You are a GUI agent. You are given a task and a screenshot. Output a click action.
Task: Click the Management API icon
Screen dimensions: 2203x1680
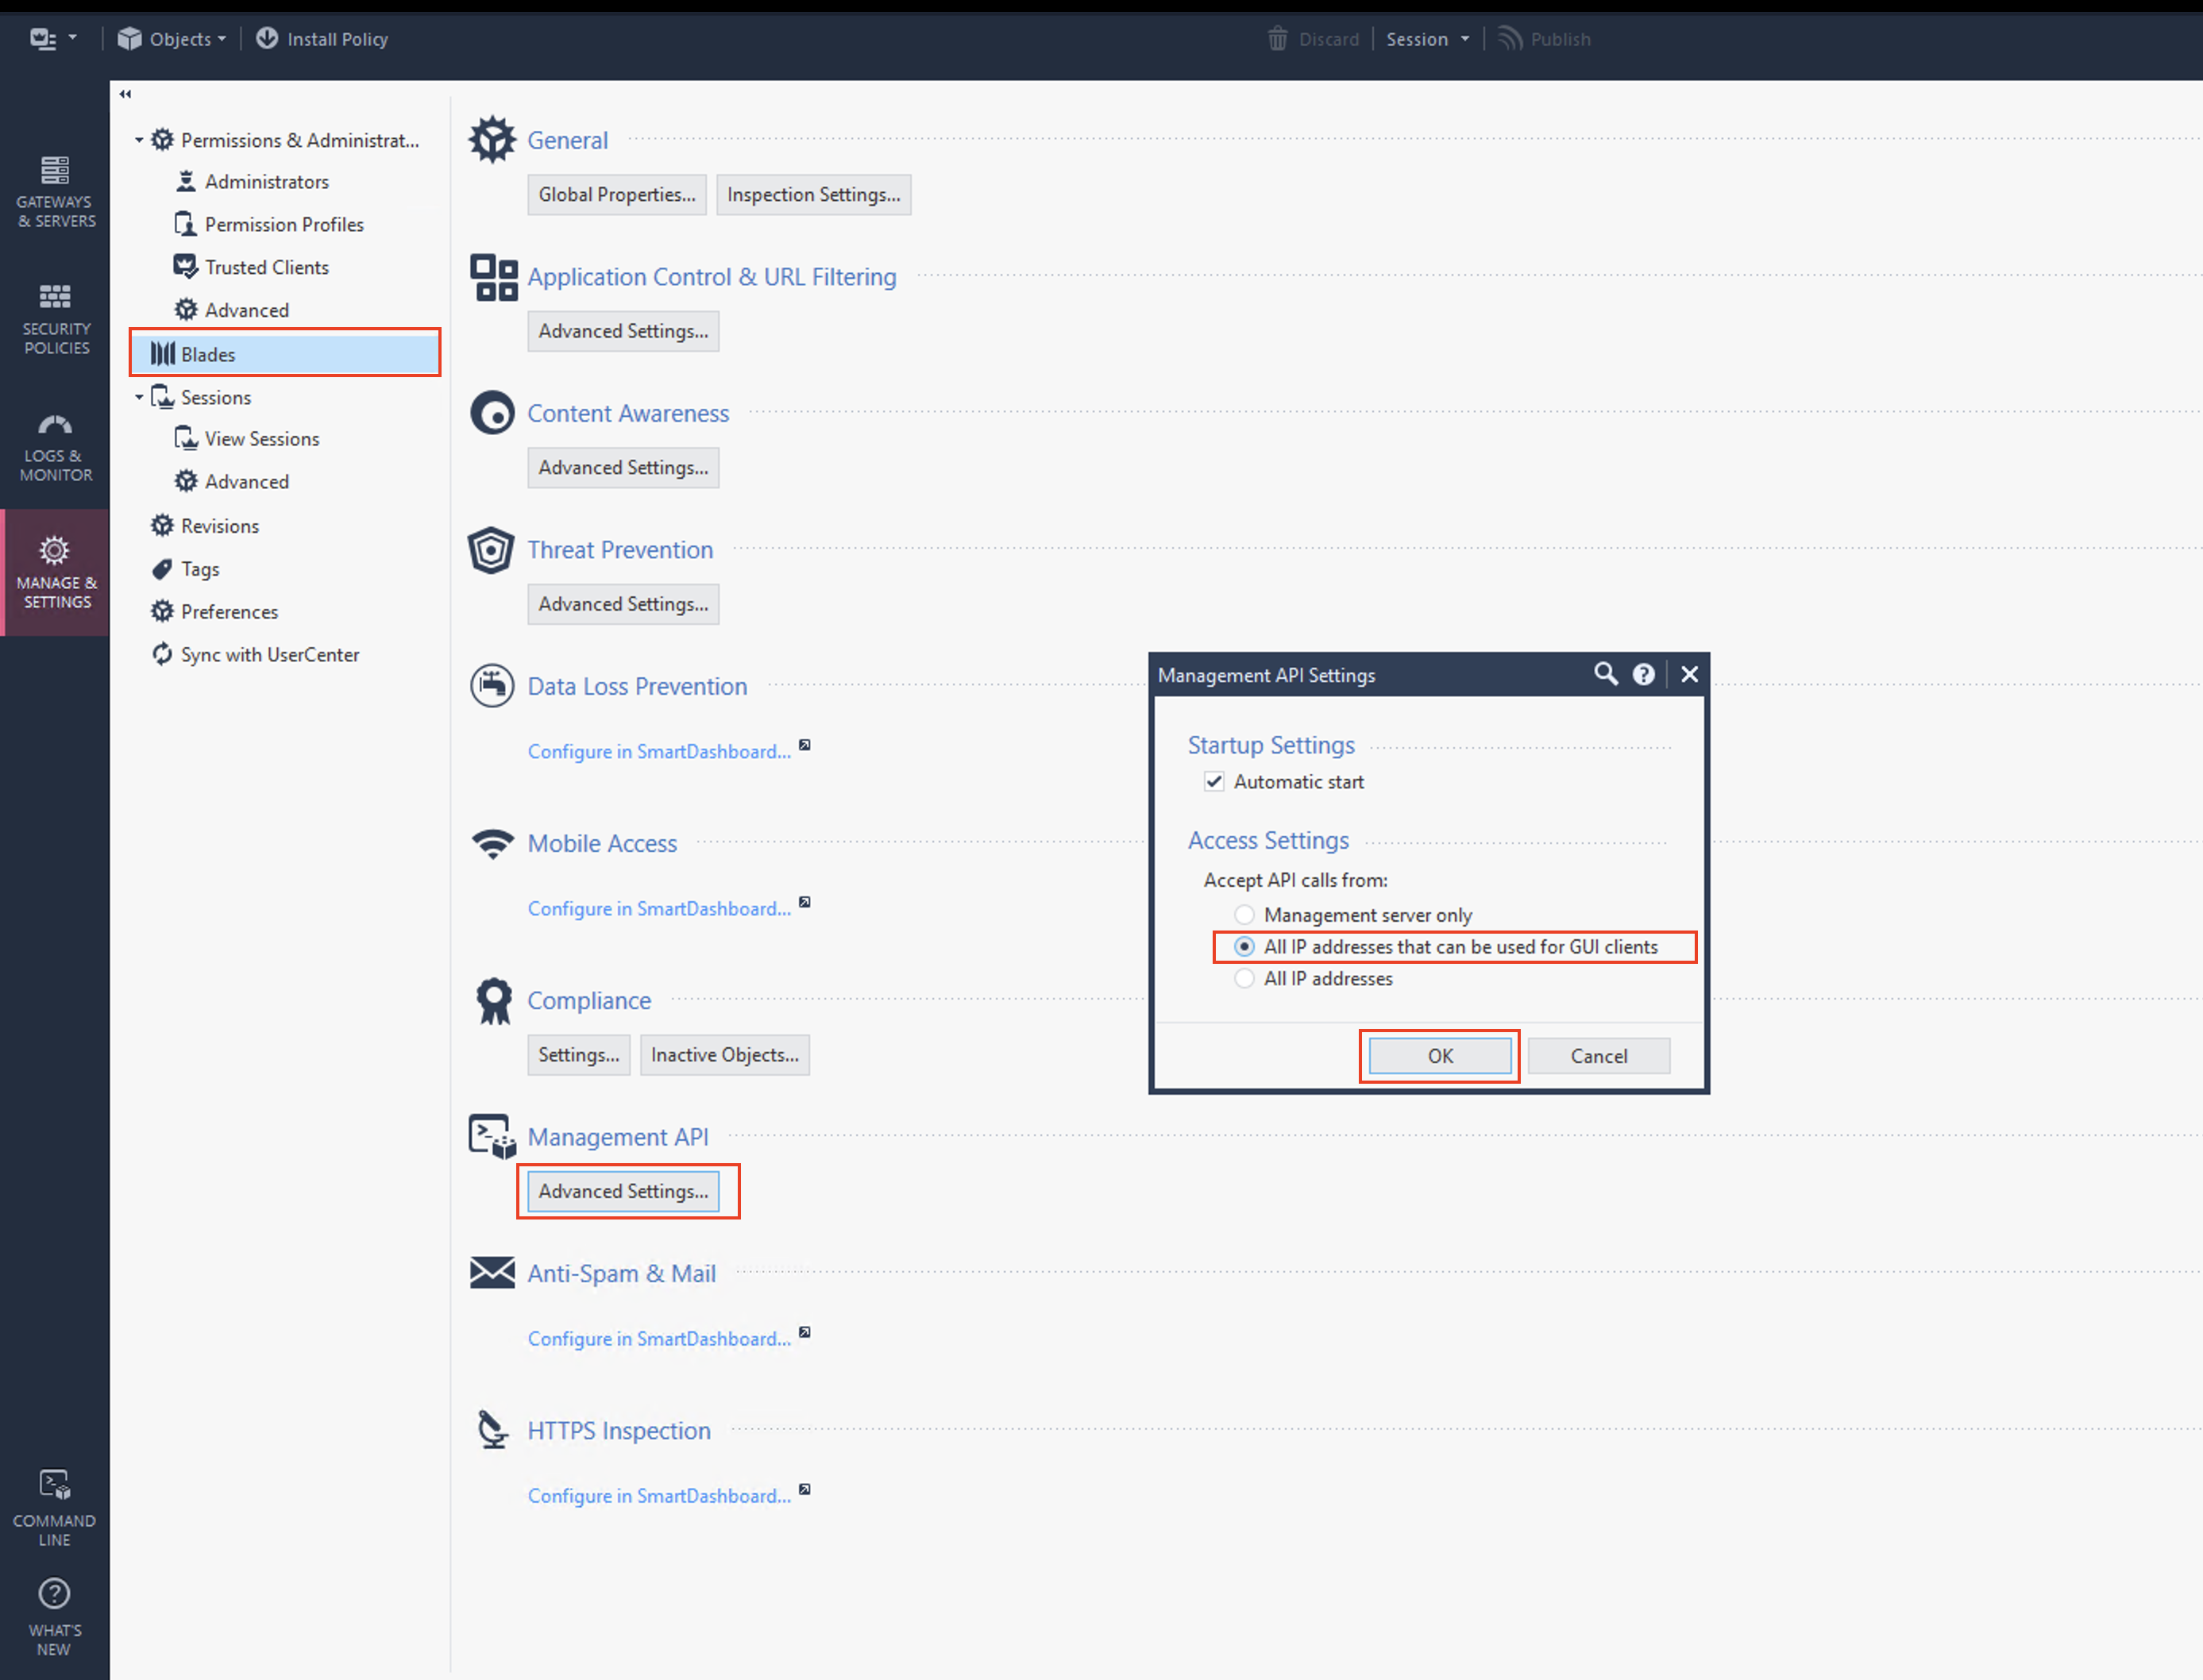[492, 1137]
